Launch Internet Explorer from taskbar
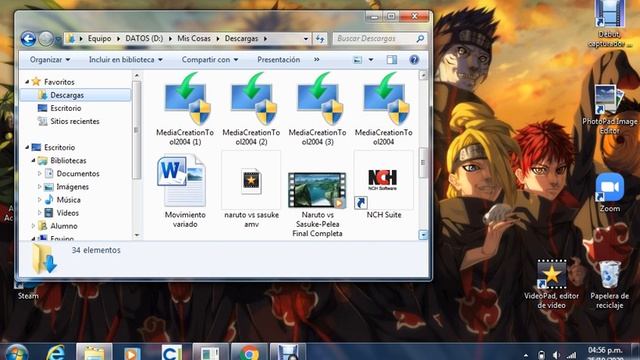 [56, 352]
